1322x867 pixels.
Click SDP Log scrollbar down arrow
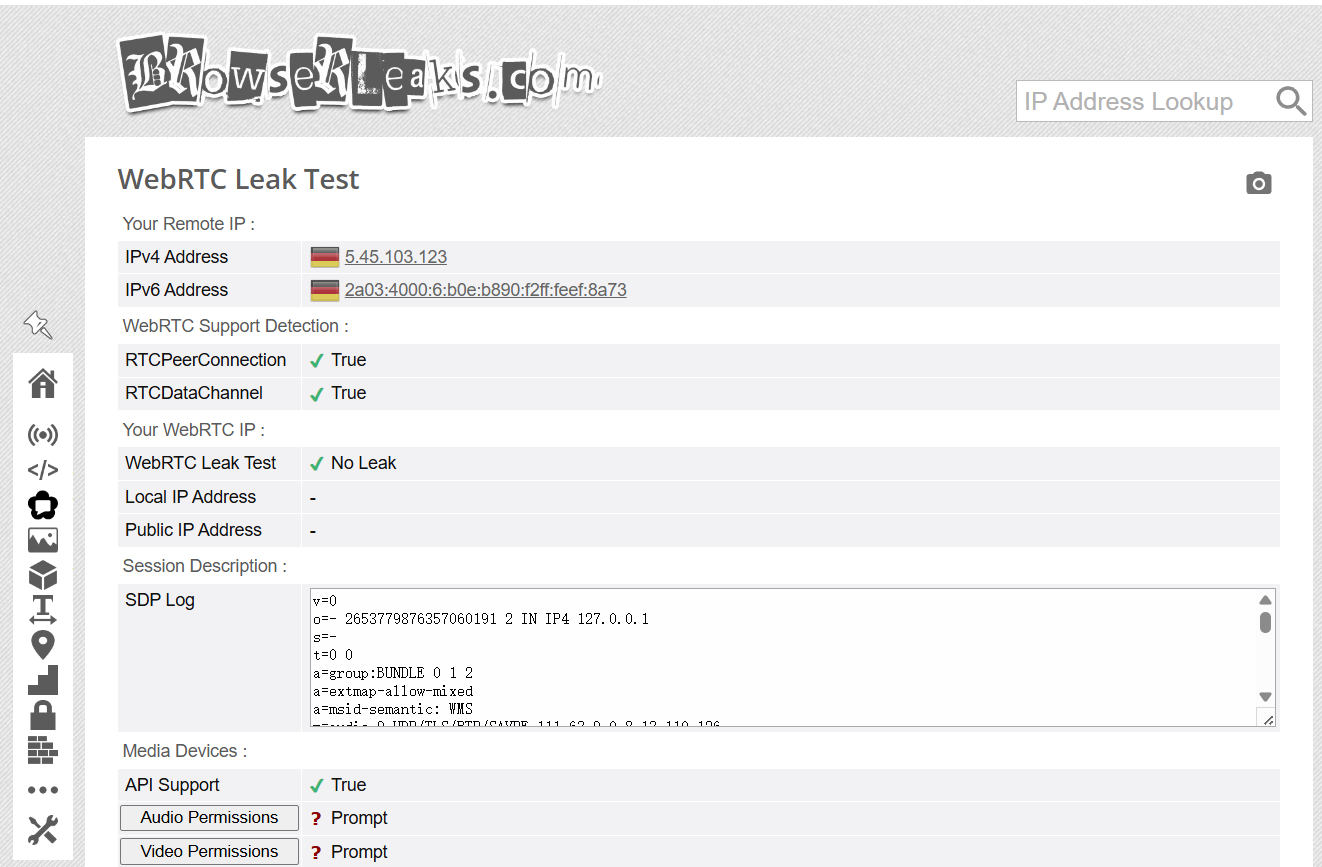click(x=1265, y=697)
